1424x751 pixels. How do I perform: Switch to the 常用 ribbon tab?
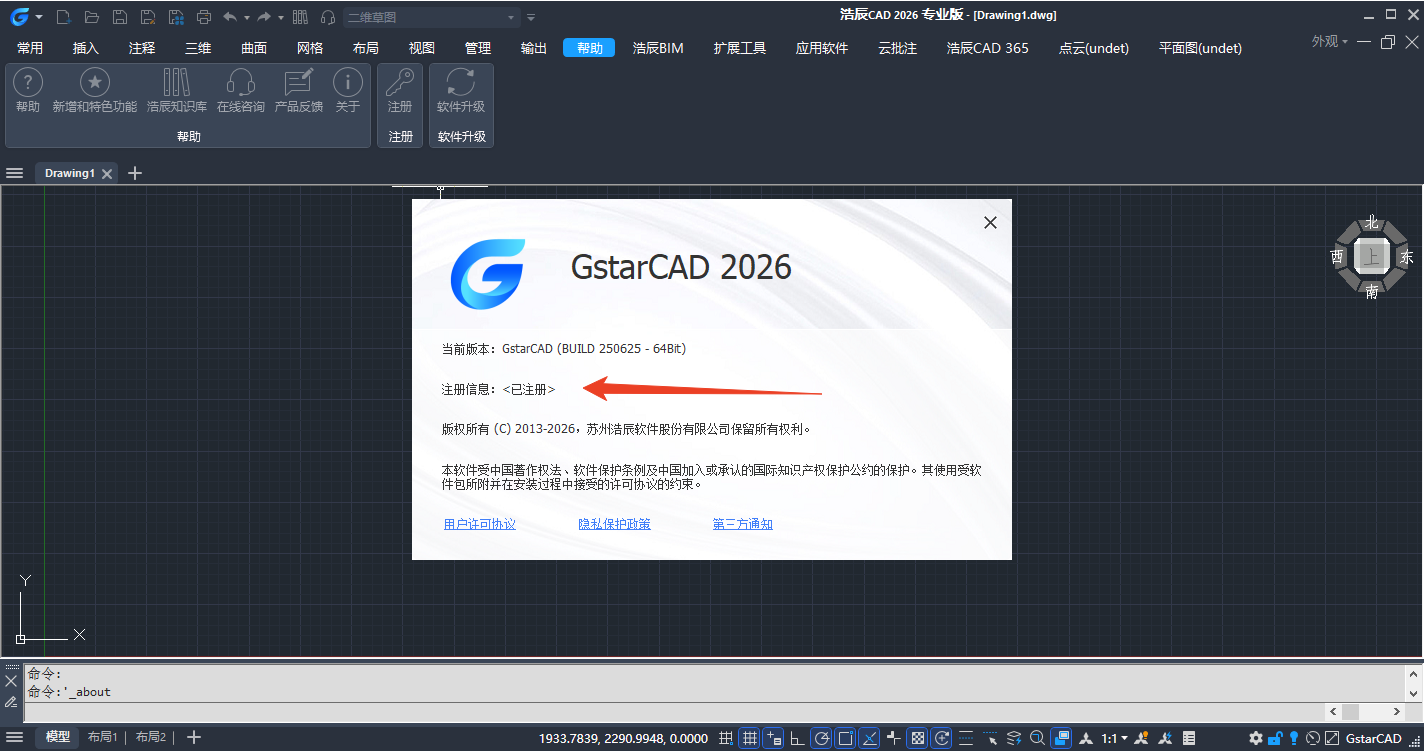pos(30,48)
